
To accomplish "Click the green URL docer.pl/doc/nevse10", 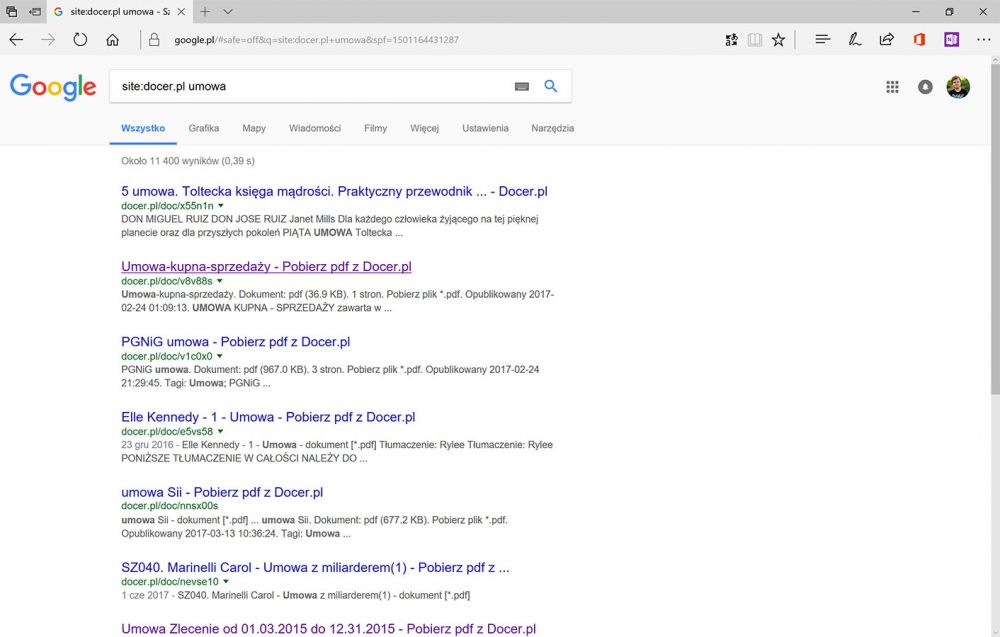I will pos(170,582).
